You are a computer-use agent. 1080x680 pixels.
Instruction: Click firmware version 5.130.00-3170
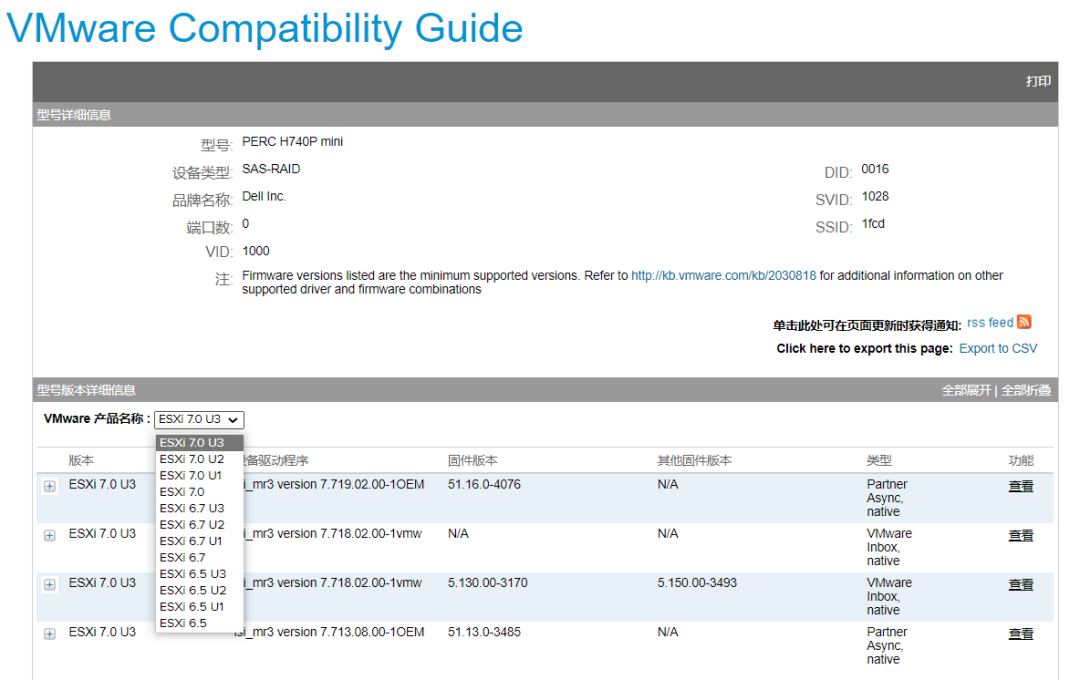[488, 583]
